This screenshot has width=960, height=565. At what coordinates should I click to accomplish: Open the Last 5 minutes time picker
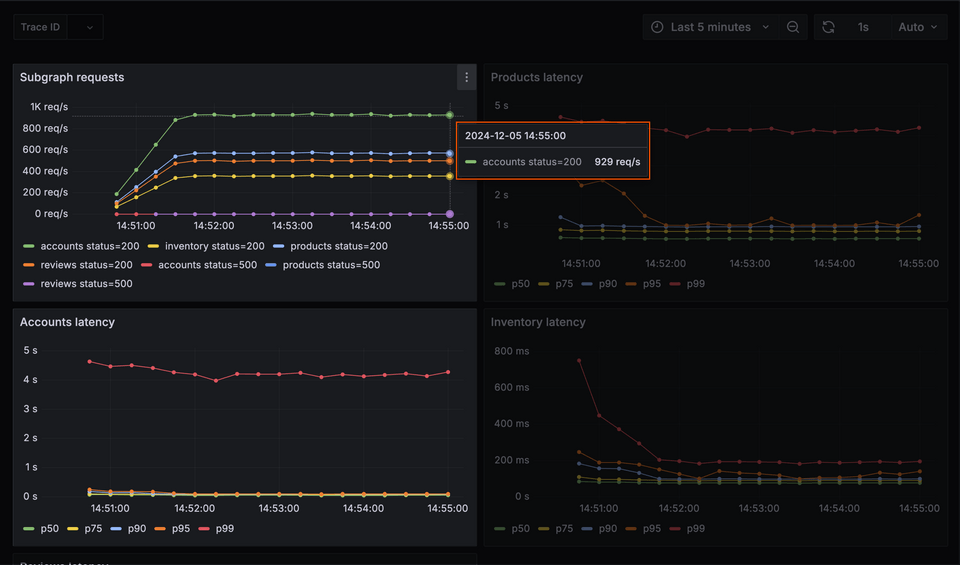click(711, 27)
